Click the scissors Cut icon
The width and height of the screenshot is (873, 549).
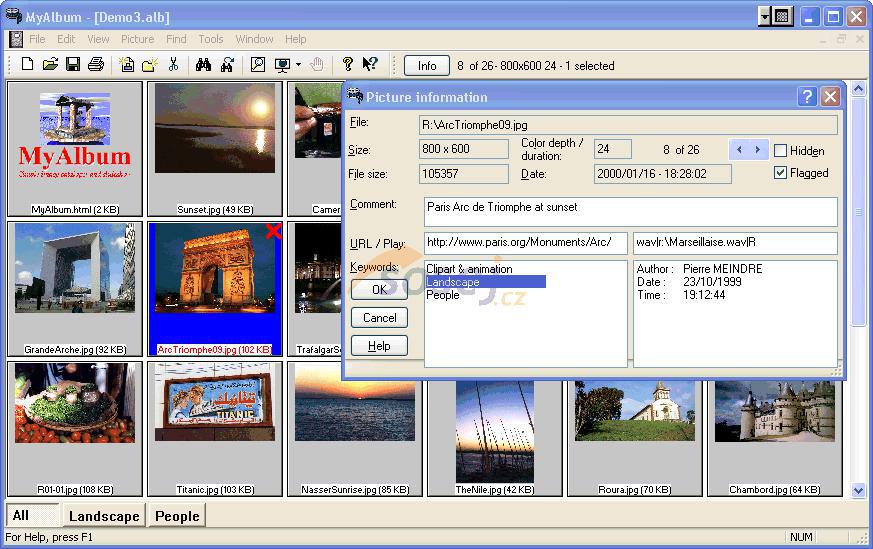click(173, 65)
